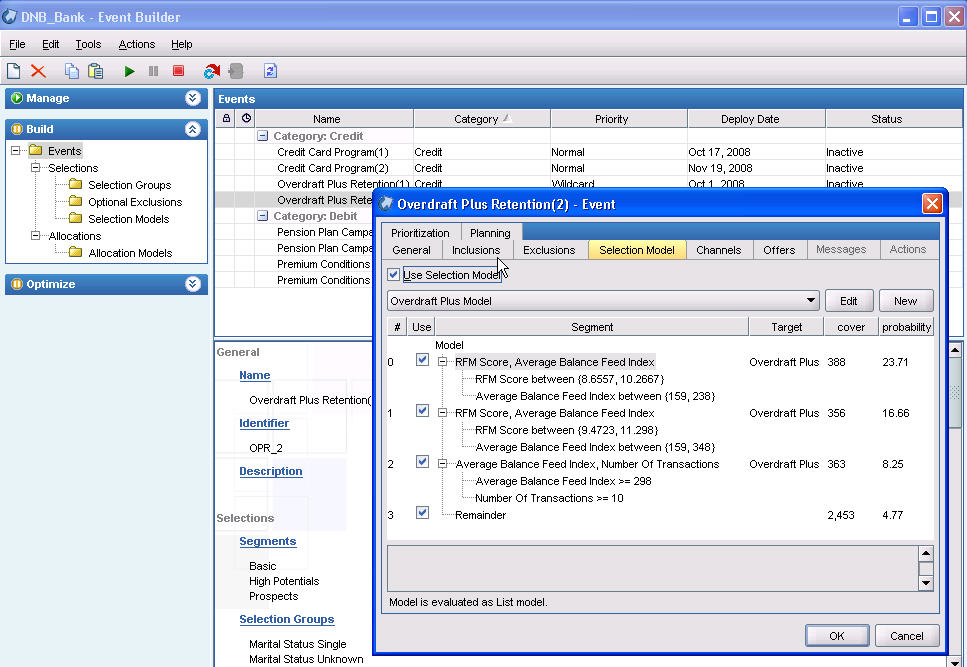The height and width of the screenshot is (667, 967).
Task: Click the green Play toolbar icon
Action: coord(129,72)
